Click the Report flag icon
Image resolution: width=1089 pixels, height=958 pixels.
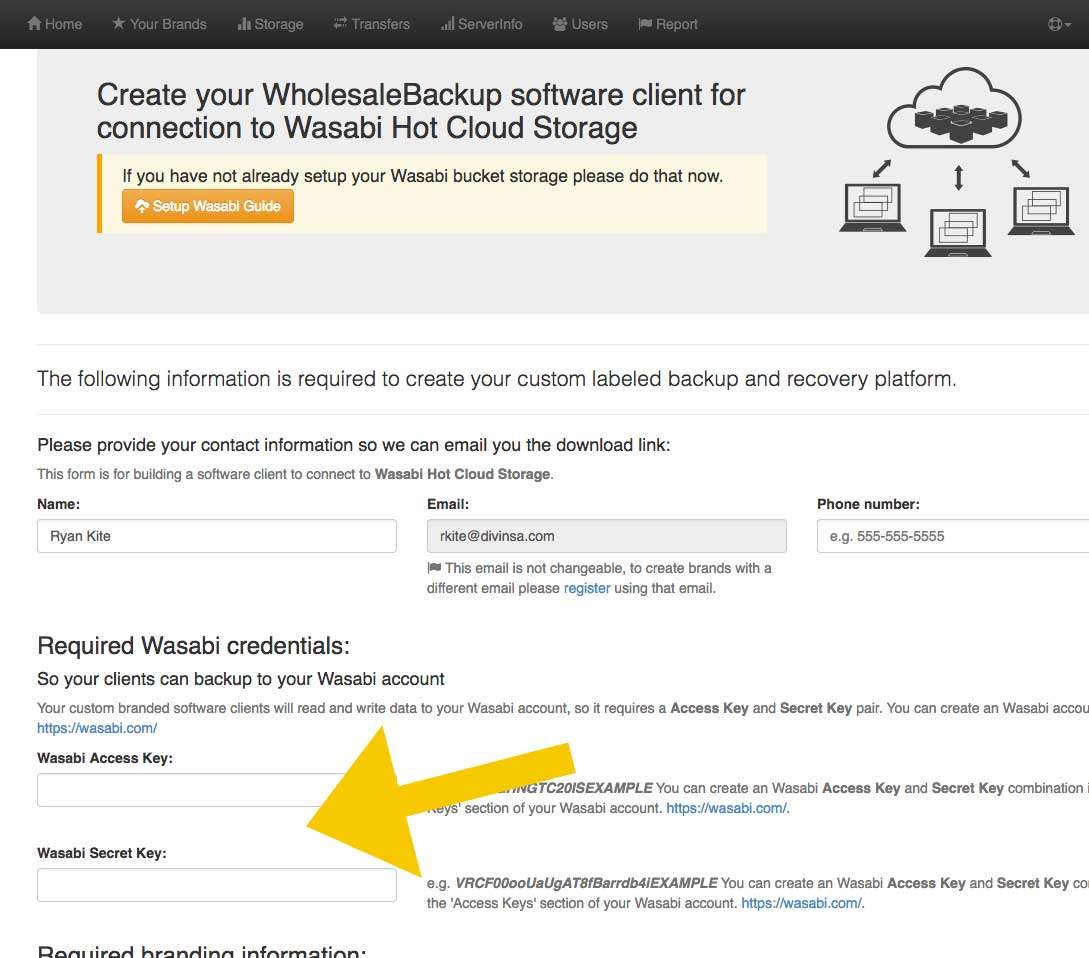(x=645, y=24)
